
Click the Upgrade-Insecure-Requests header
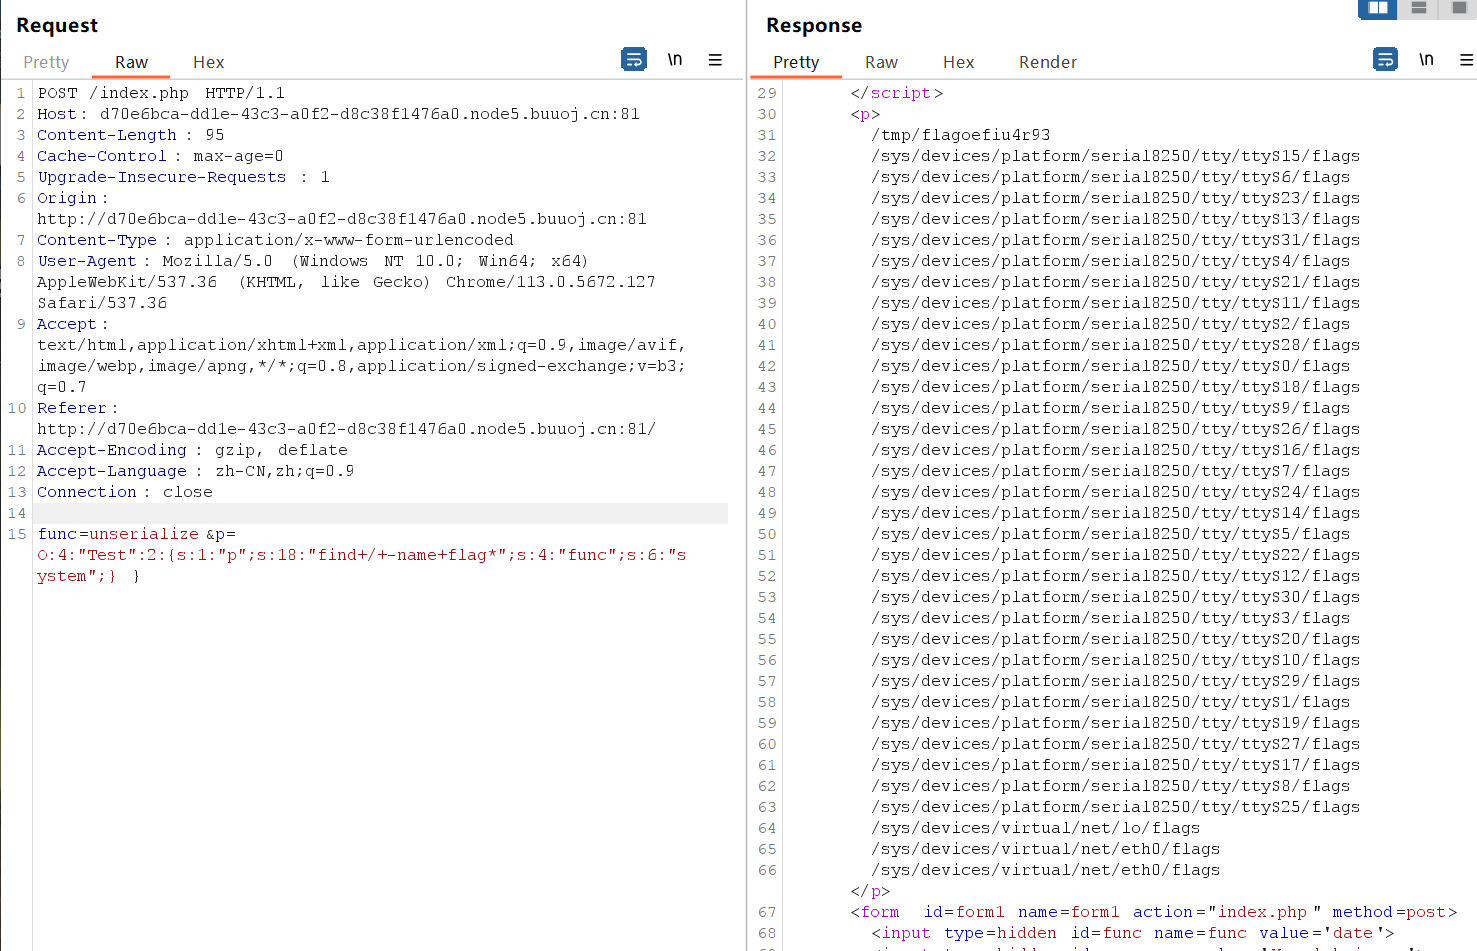pos(183,177)
